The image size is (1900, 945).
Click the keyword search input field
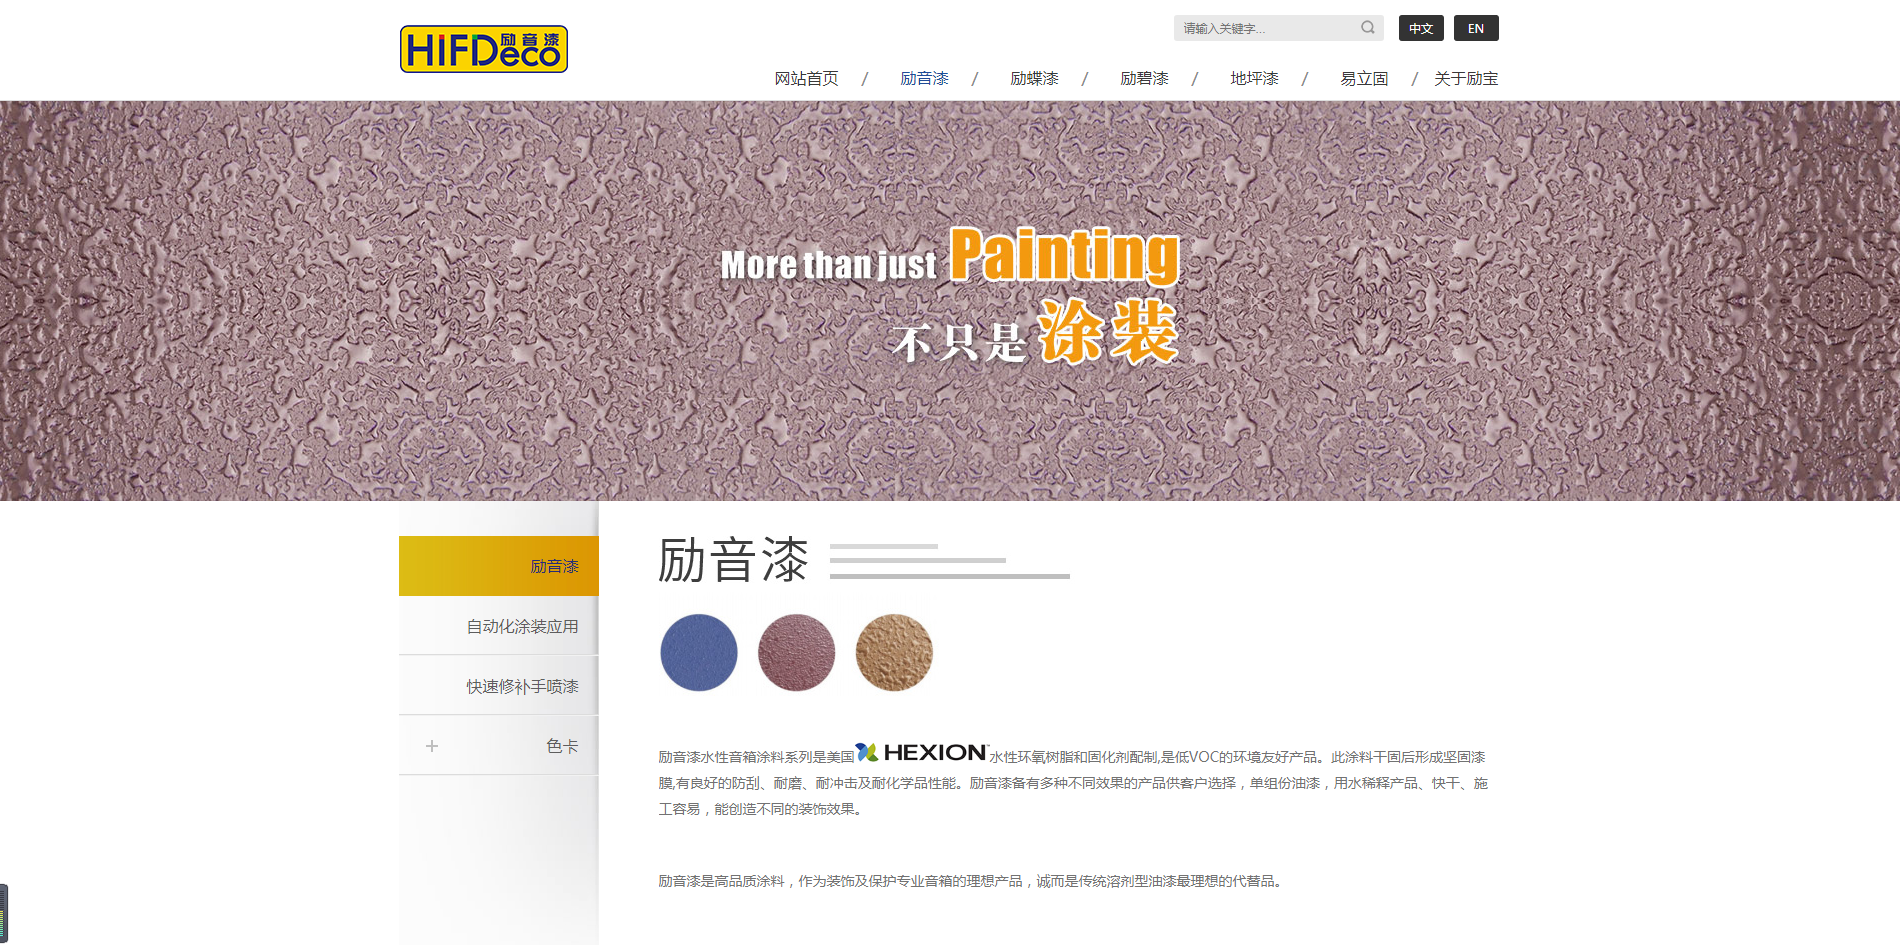(x=1265, y=28)
